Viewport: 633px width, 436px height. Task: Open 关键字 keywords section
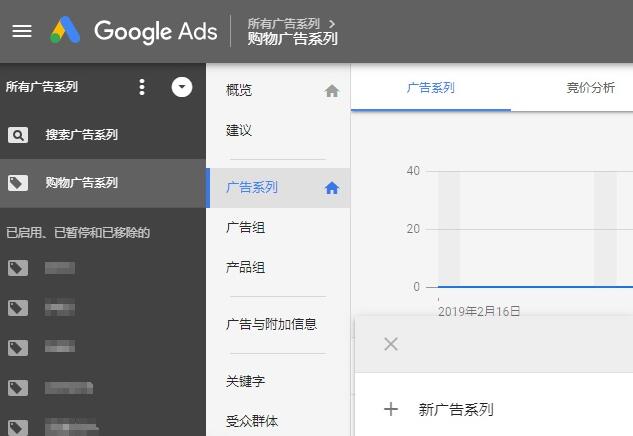coord(246,381)
